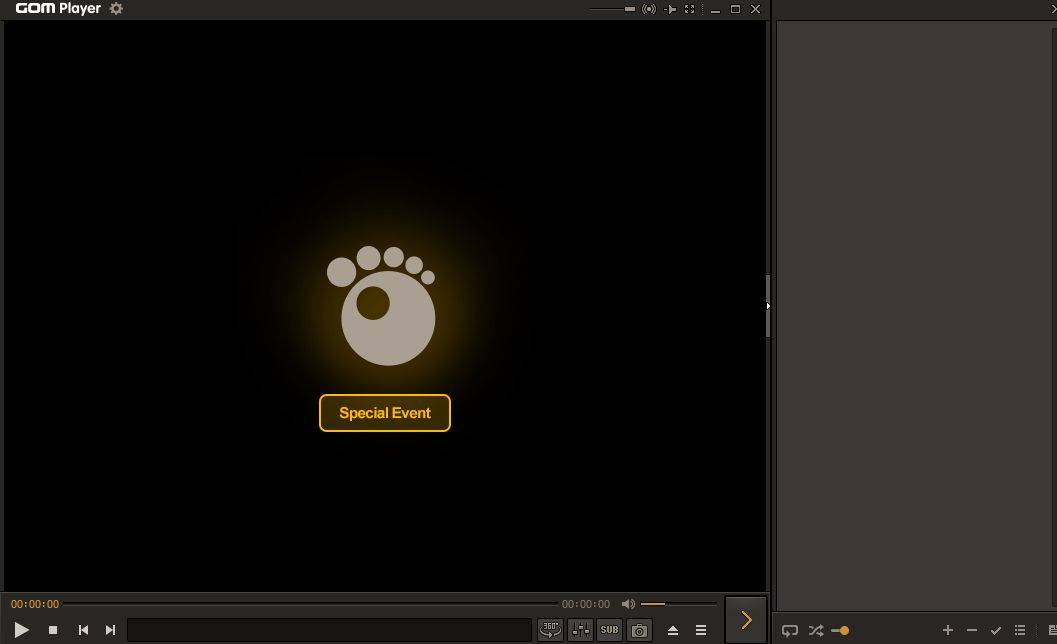The image size is (1057, 644).
Task: Close the GOM Player window
Action: point(756,9)
